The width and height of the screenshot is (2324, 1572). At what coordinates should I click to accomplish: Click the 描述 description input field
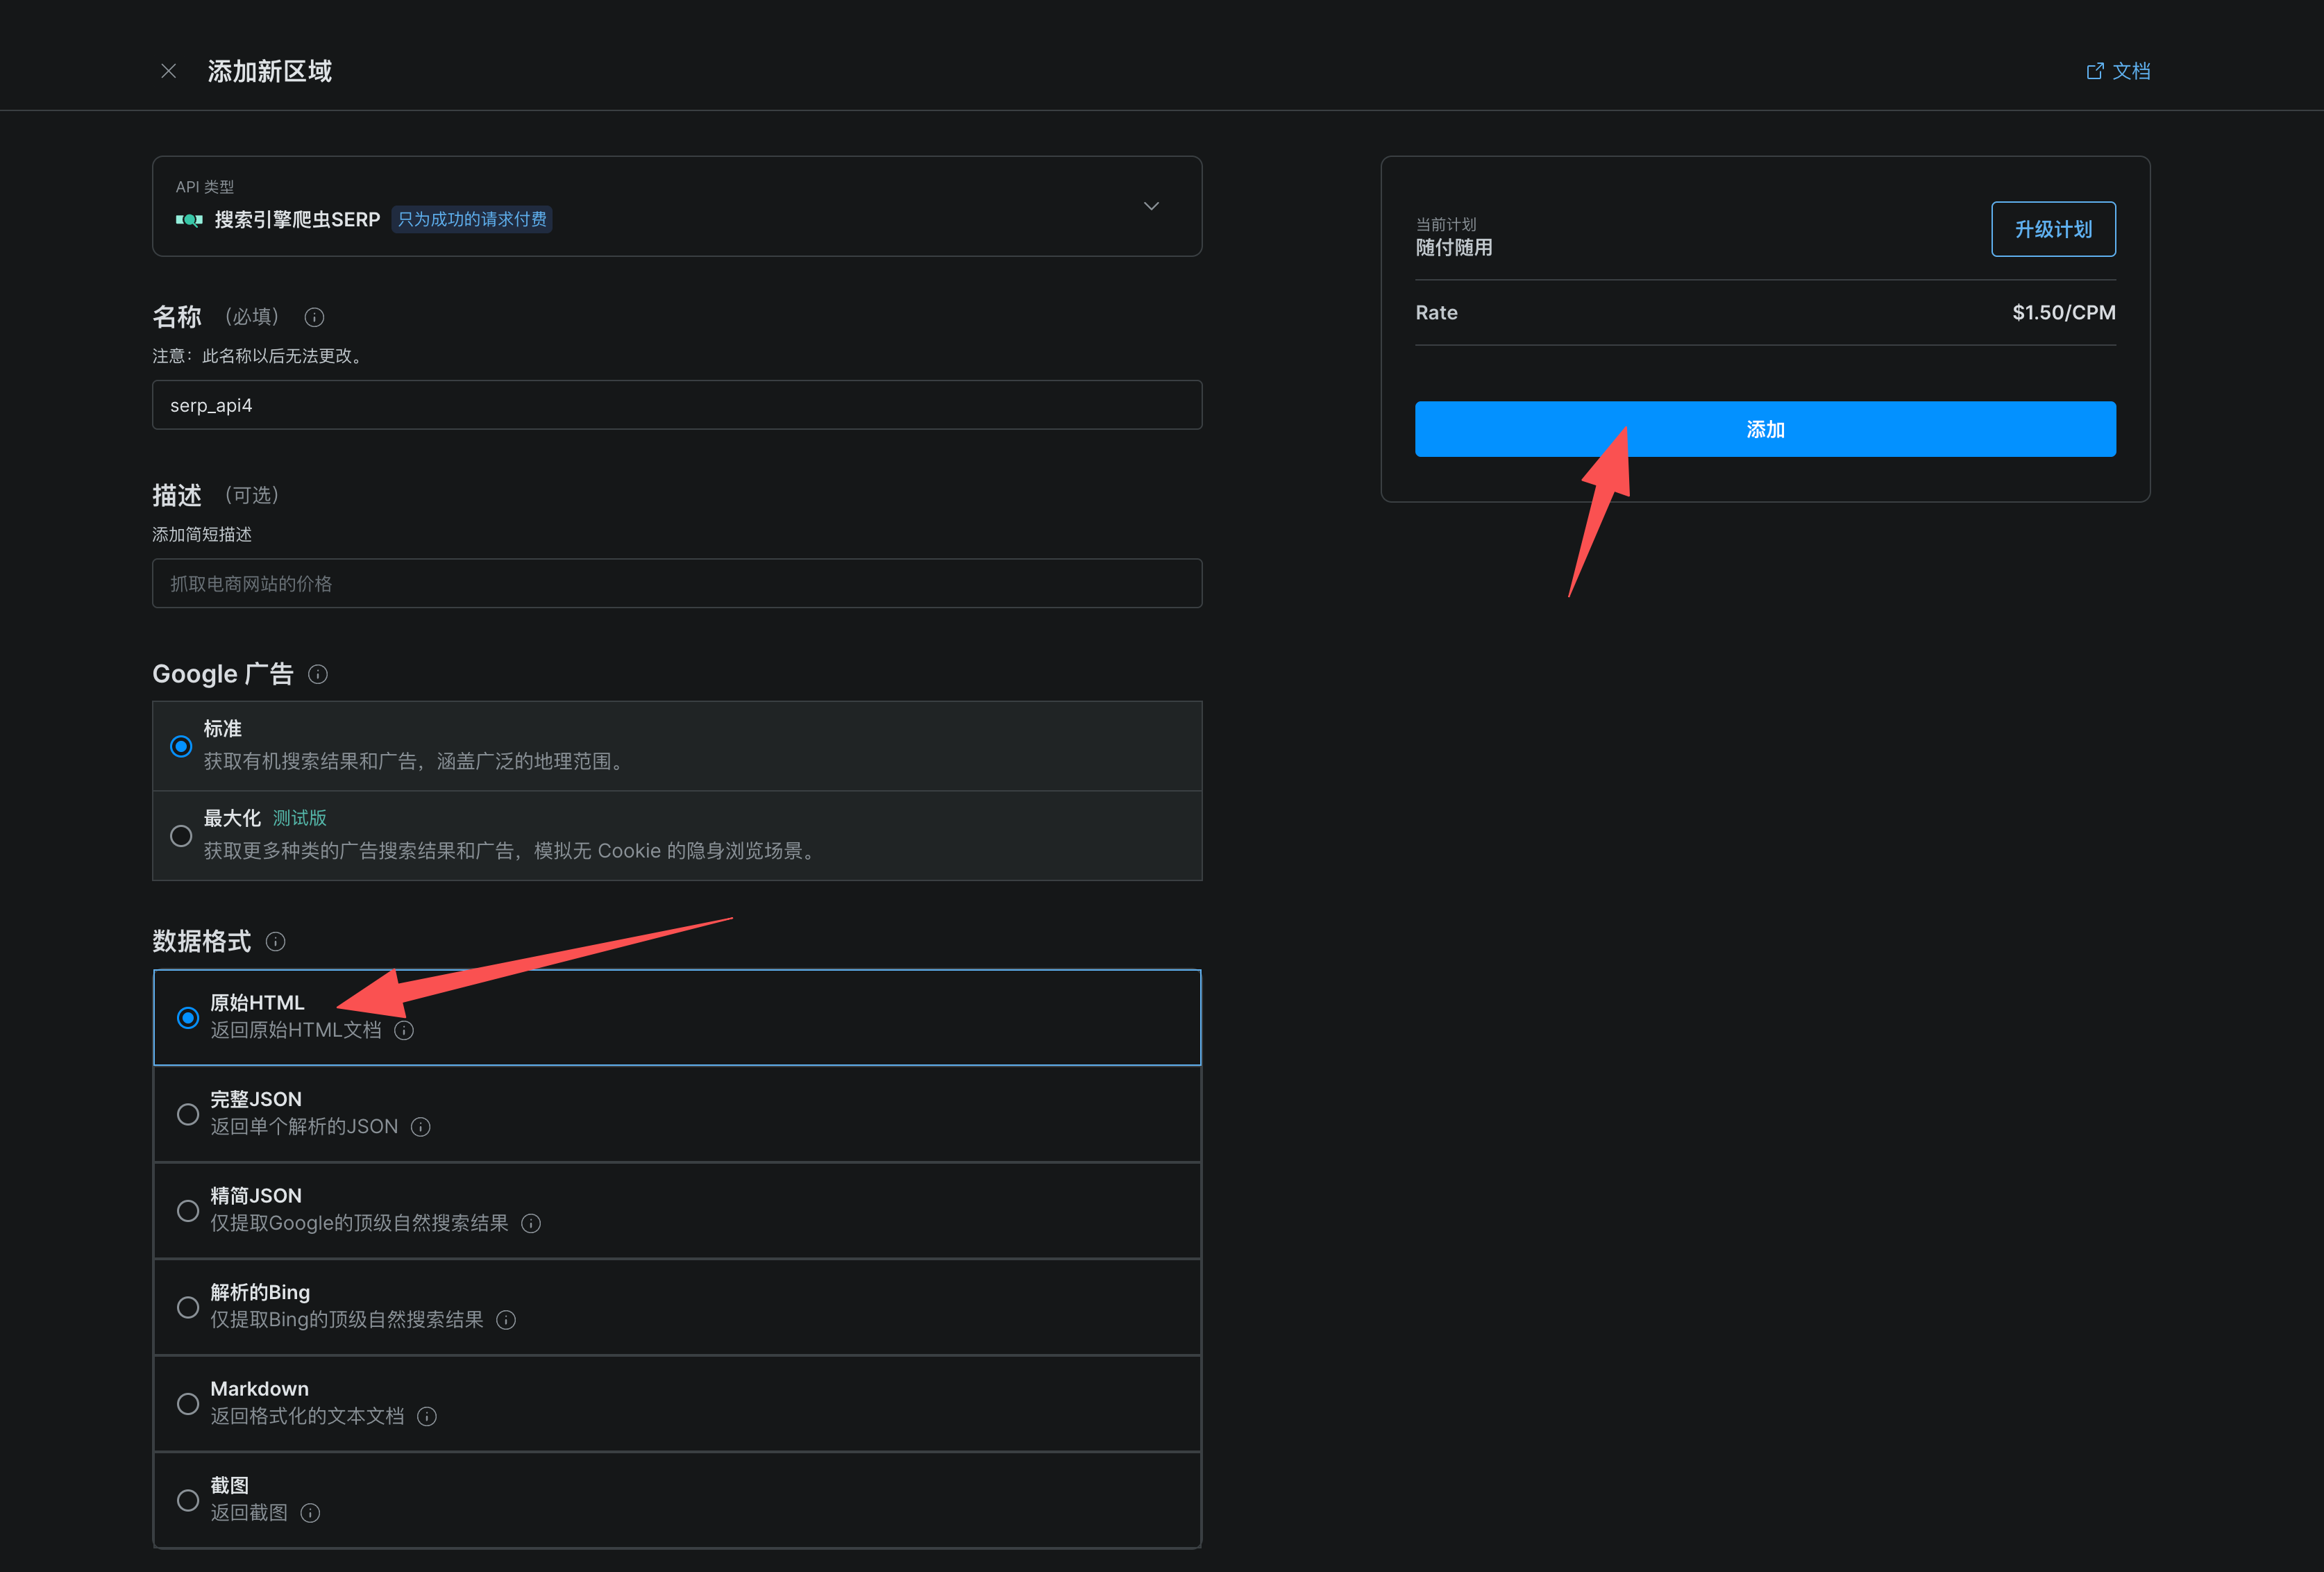[677, 583]
